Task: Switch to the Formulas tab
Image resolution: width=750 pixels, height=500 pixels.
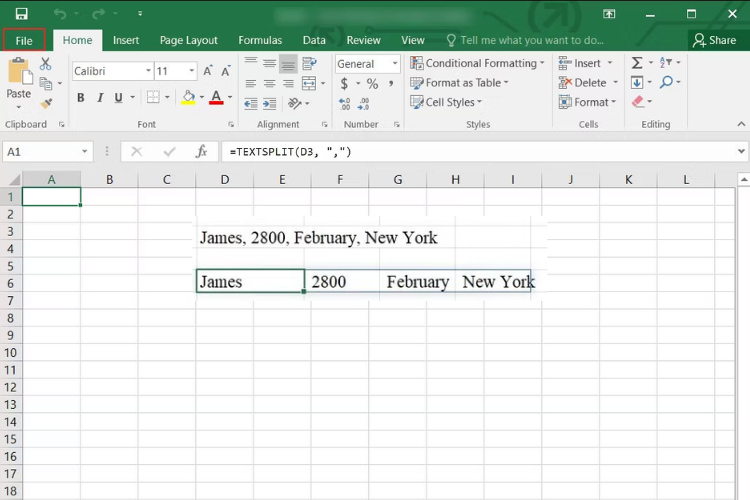Action: point(260,40)
